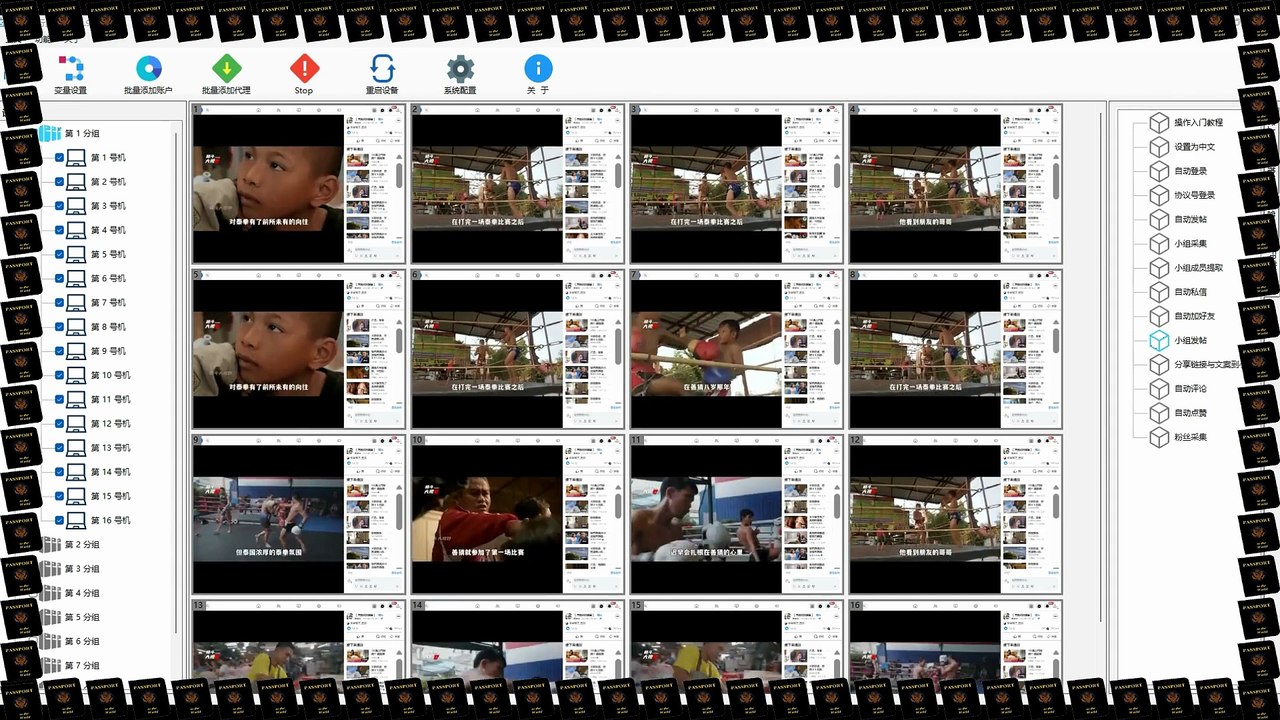This screenshot has width=1280, height=720.
Task: Select the 自动加好友 task label
Action: pos(1195,316)
